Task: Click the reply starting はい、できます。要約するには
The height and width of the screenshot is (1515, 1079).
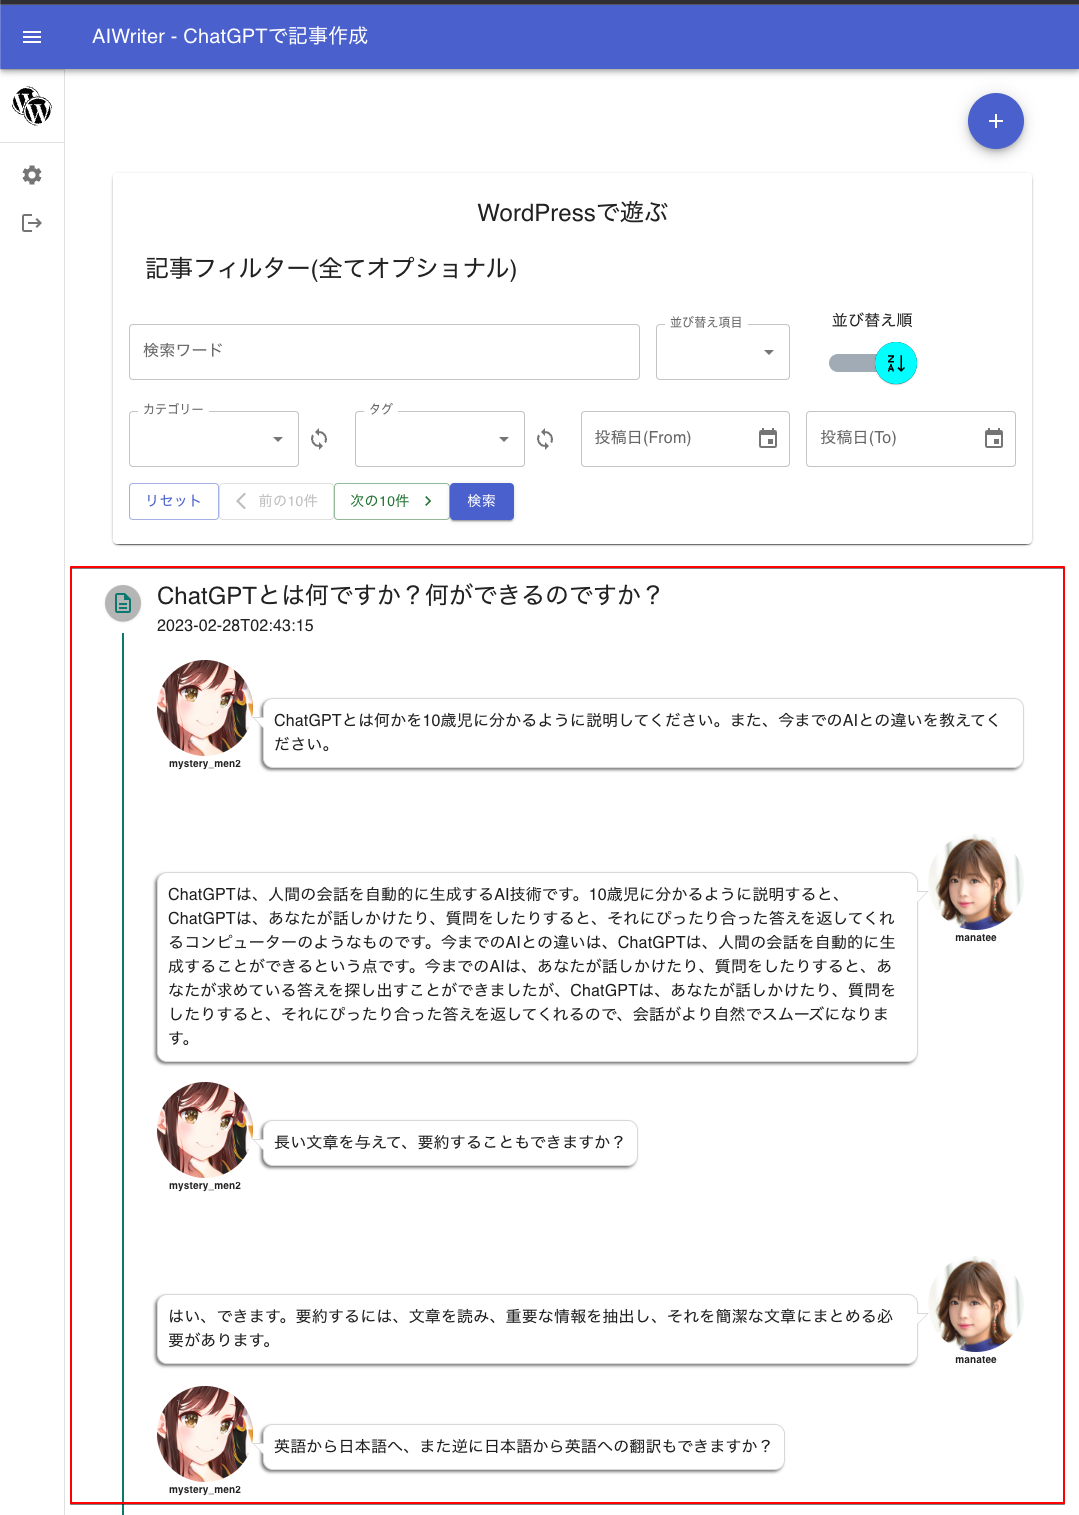Action: point(537,1329)
